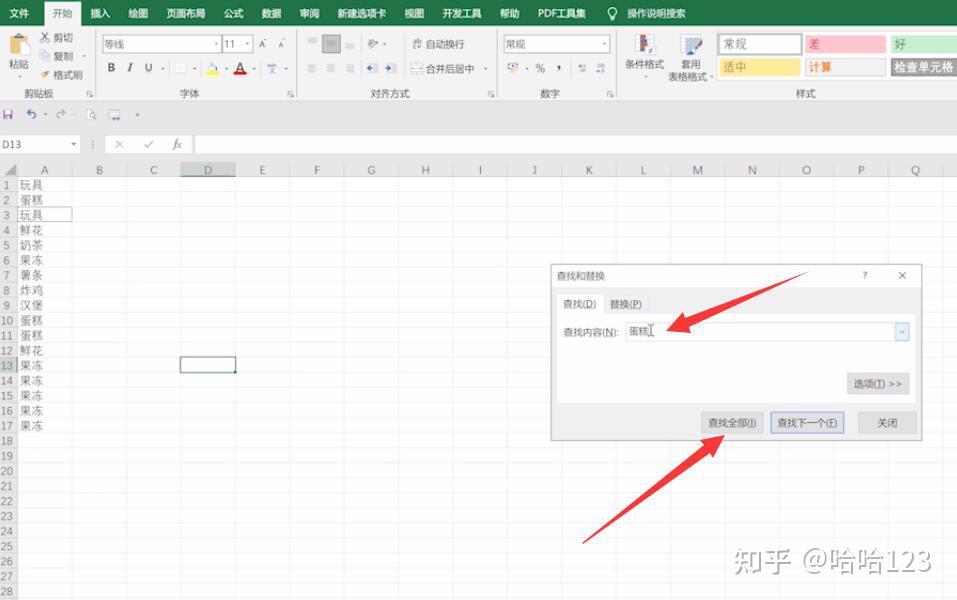Click the Find Next button
This screenshot has height=600, width=957.
point(807,422)
